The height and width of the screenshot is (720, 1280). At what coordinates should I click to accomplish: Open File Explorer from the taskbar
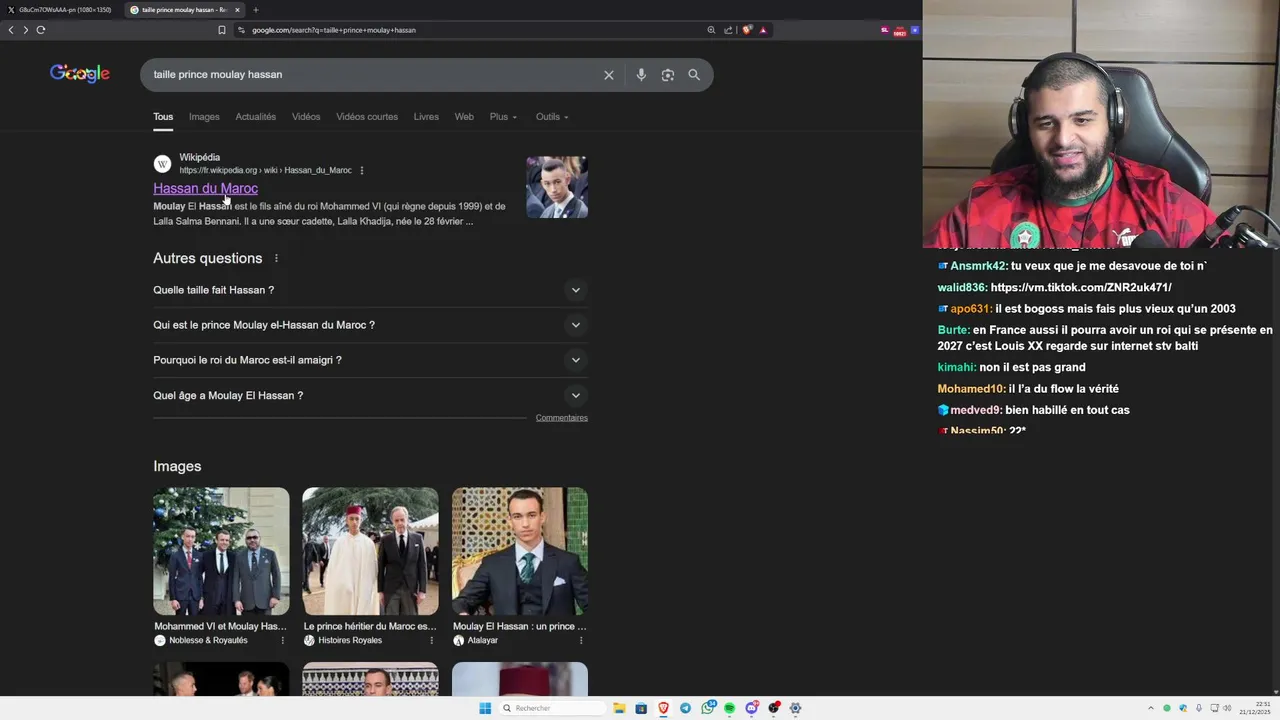click(619, 708)
